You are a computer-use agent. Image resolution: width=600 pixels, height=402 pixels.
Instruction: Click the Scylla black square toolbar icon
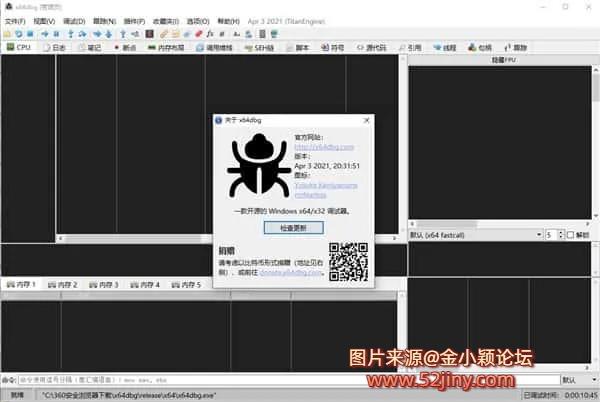pyautogui.click(x=150, y=34)
